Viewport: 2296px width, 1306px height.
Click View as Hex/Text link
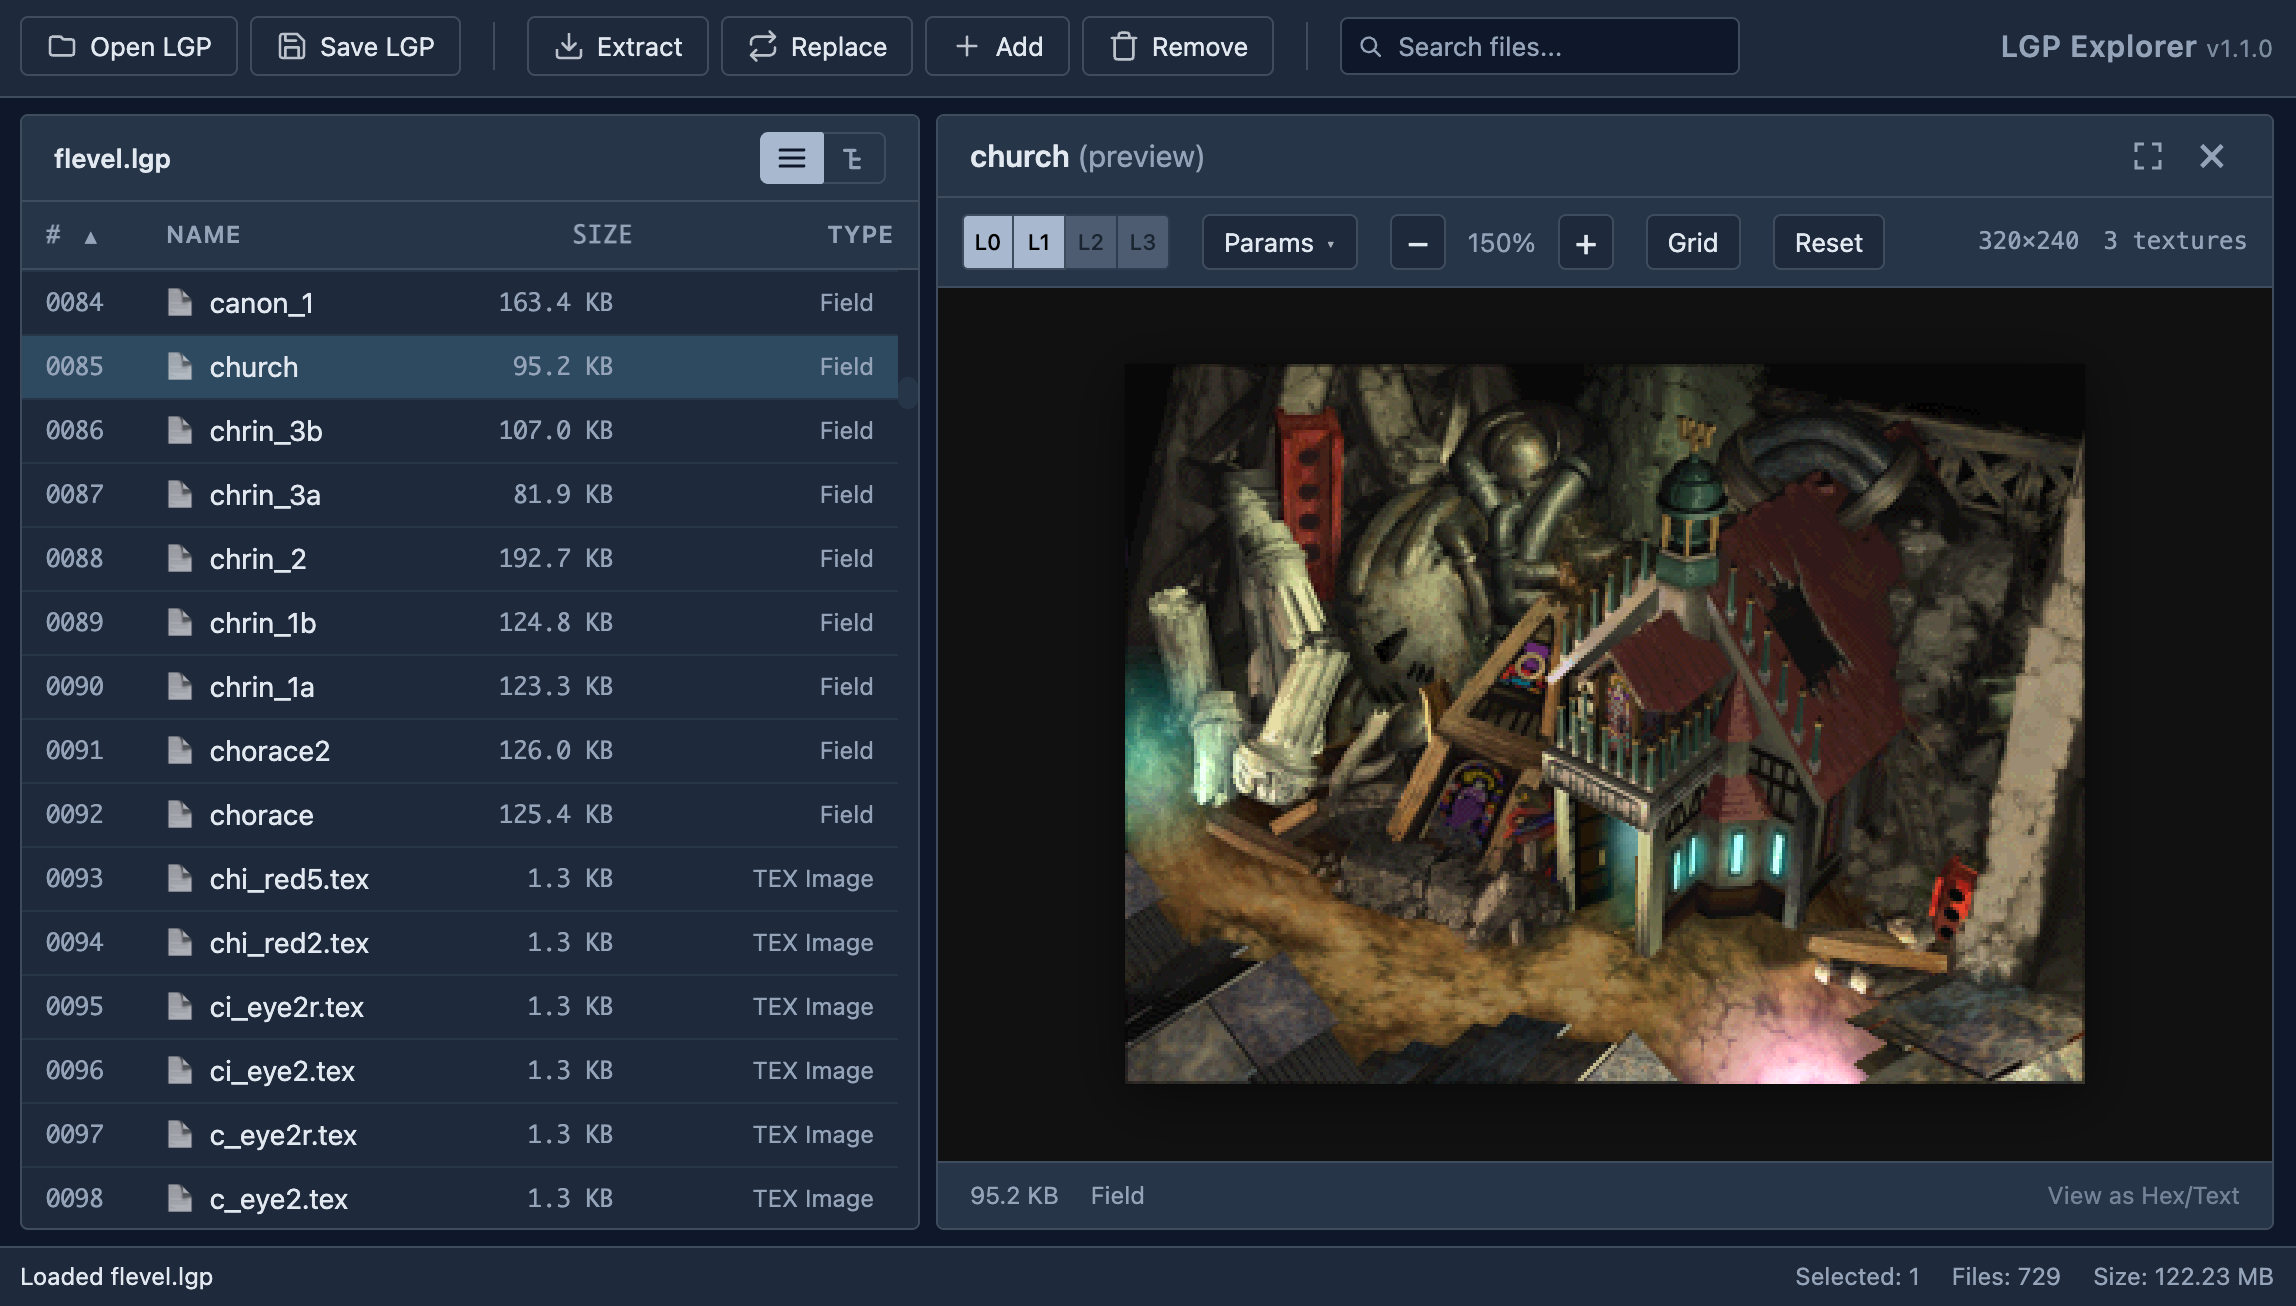pyautogui.click(x=2143, y=1196)
